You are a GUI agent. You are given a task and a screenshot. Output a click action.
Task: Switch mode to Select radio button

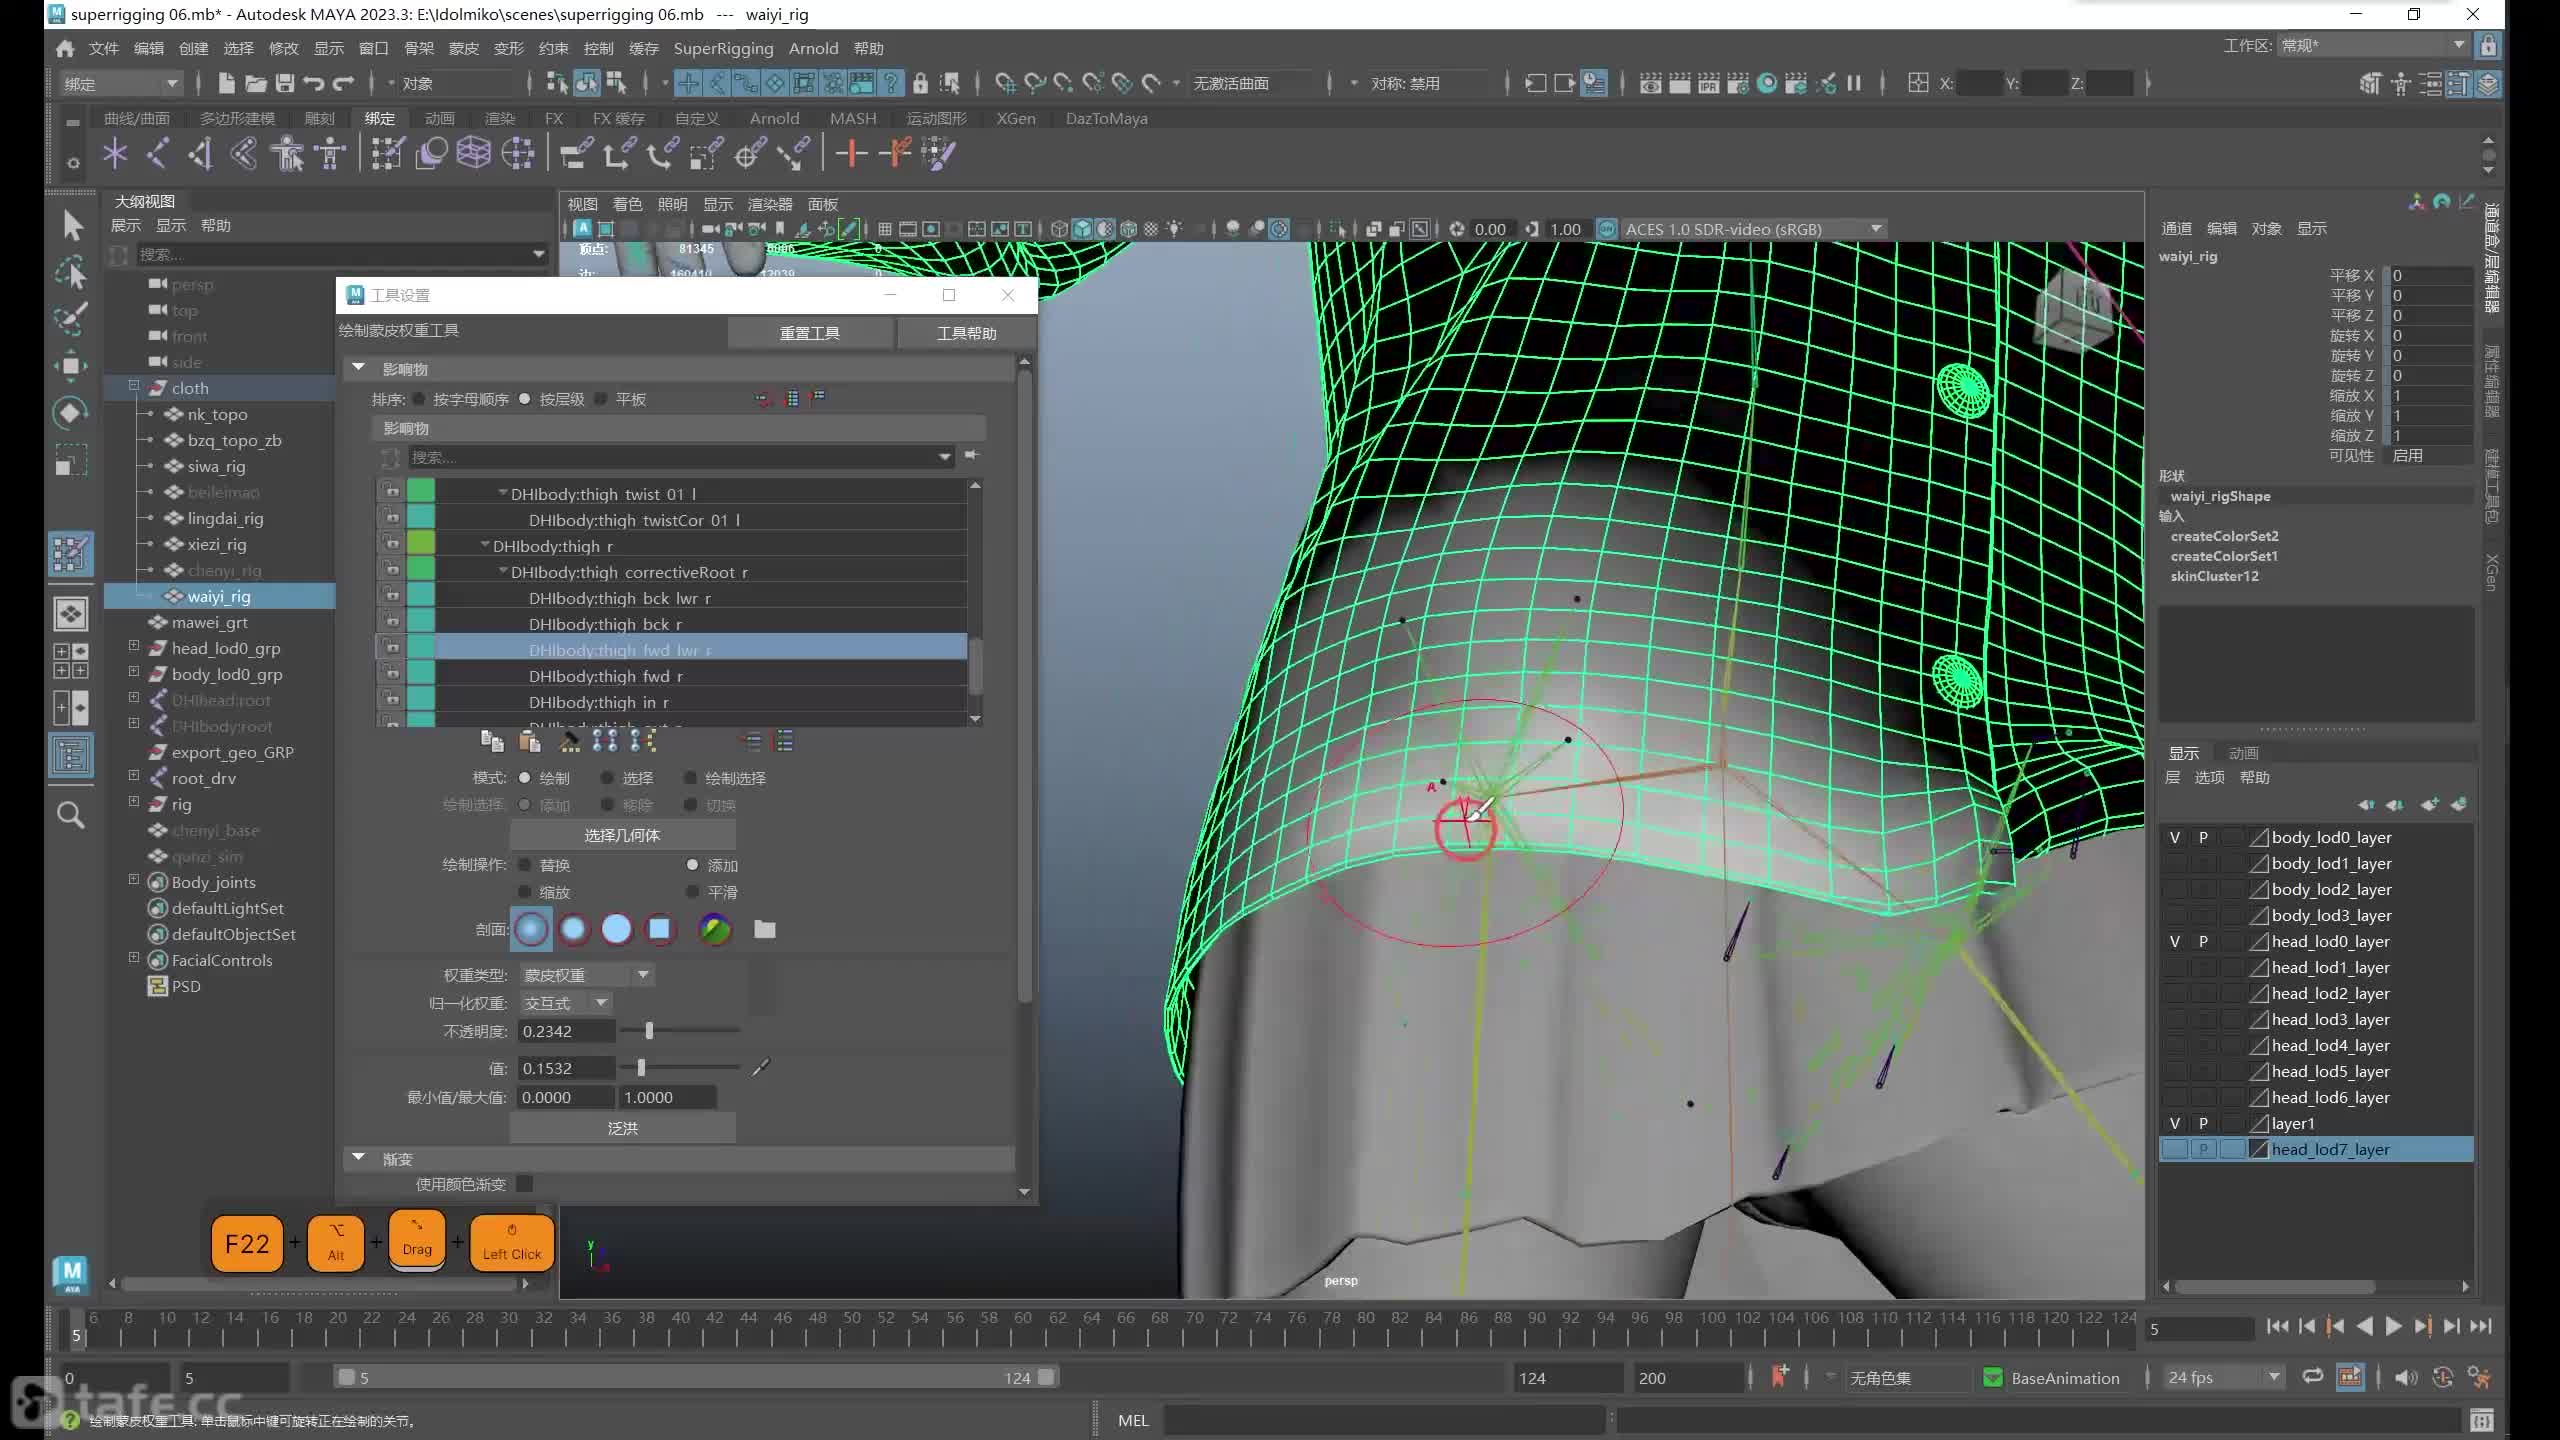(x=608, y=778)
